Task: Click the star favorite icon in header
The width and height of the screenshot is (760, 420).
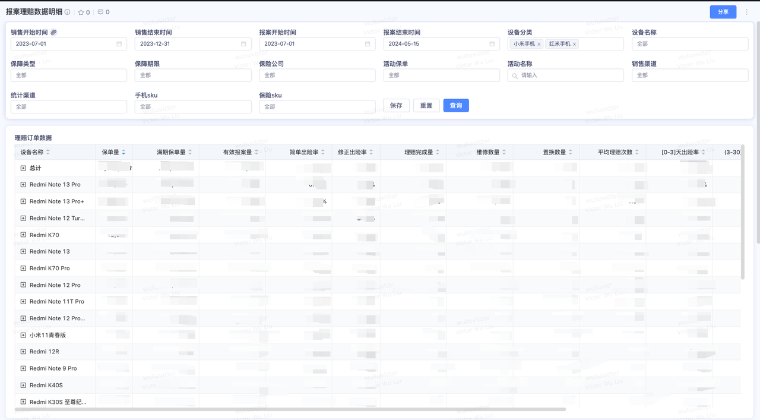Action: pyautogui.click(x=80, y=12)
